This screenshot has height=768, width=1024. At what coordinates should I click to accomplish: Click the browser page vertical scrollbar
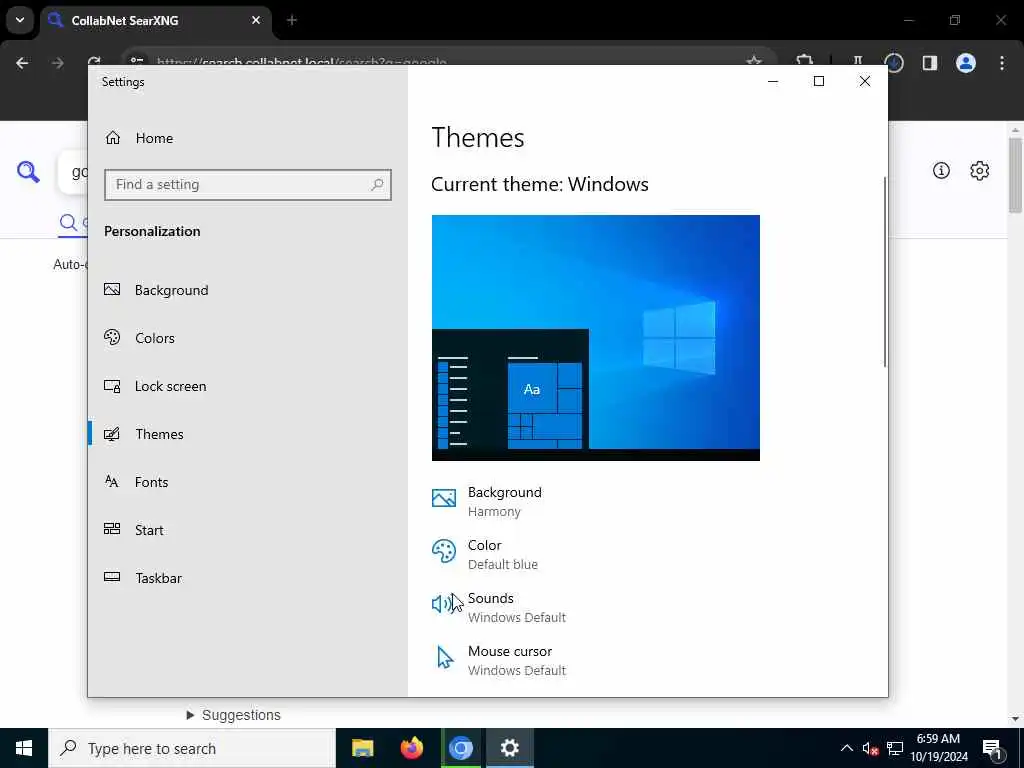point(1015,174)
